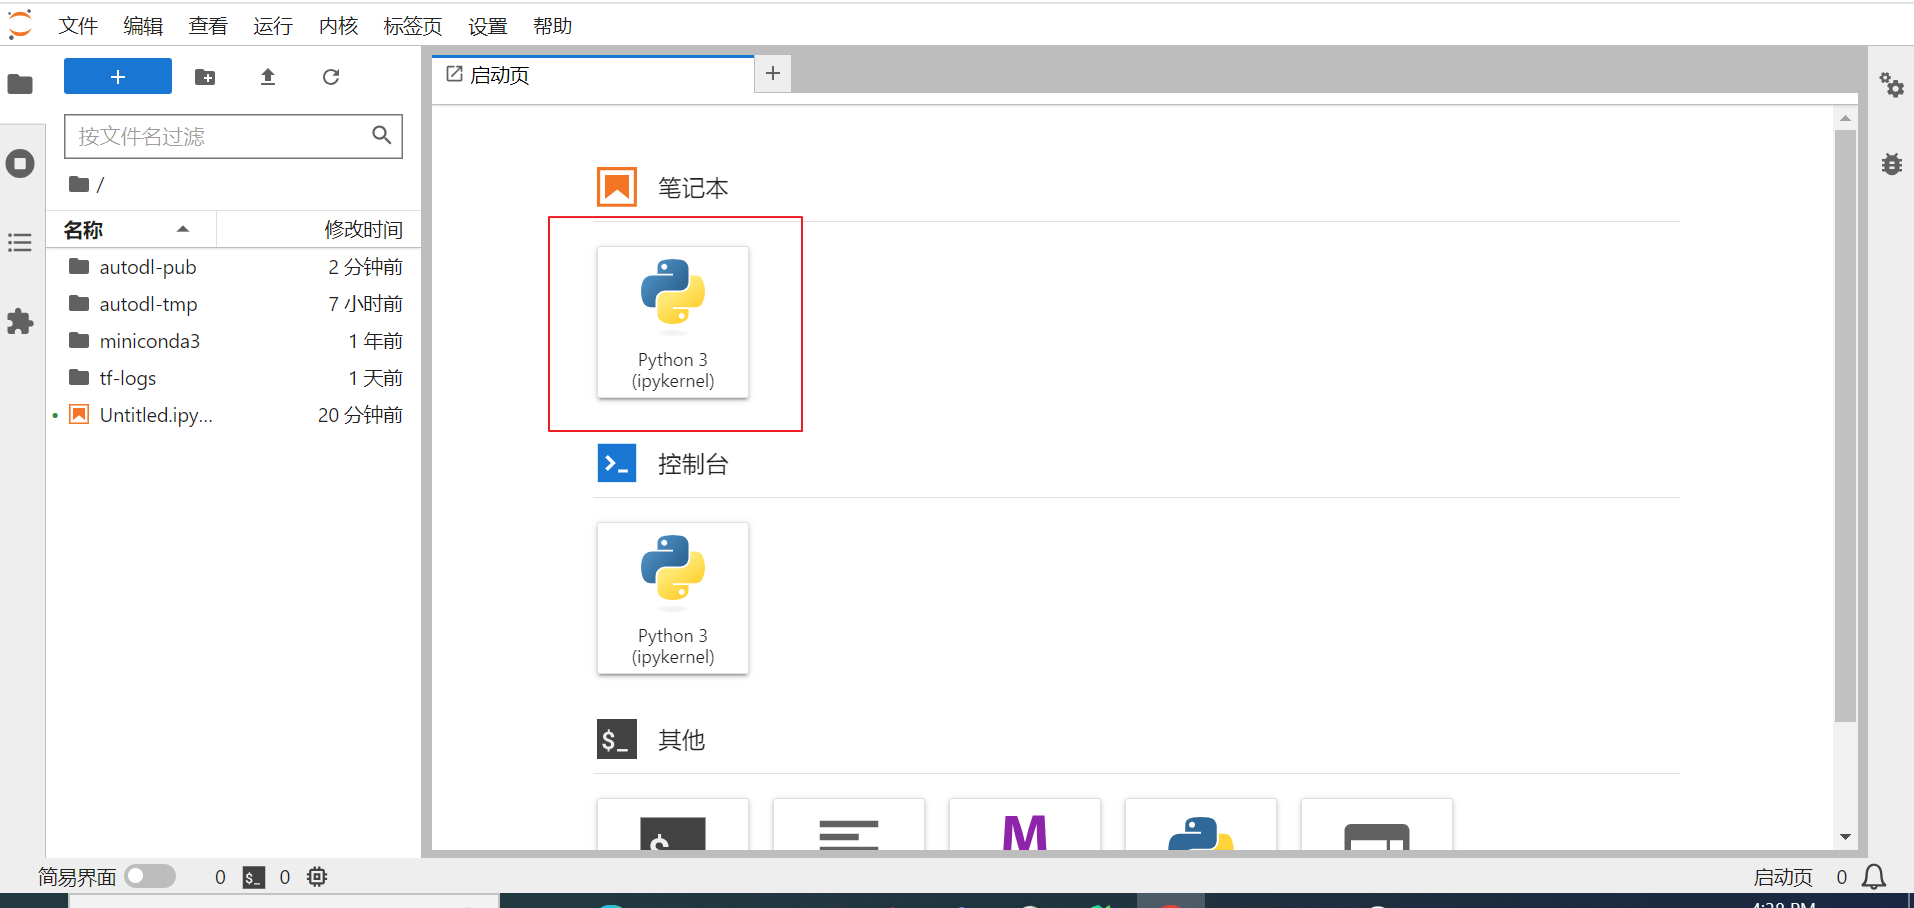Open a new terminal from 其他
Image resolution: width=1914 pixels, height=908 pixels.
pyautogui.click(x=673, y=825)
